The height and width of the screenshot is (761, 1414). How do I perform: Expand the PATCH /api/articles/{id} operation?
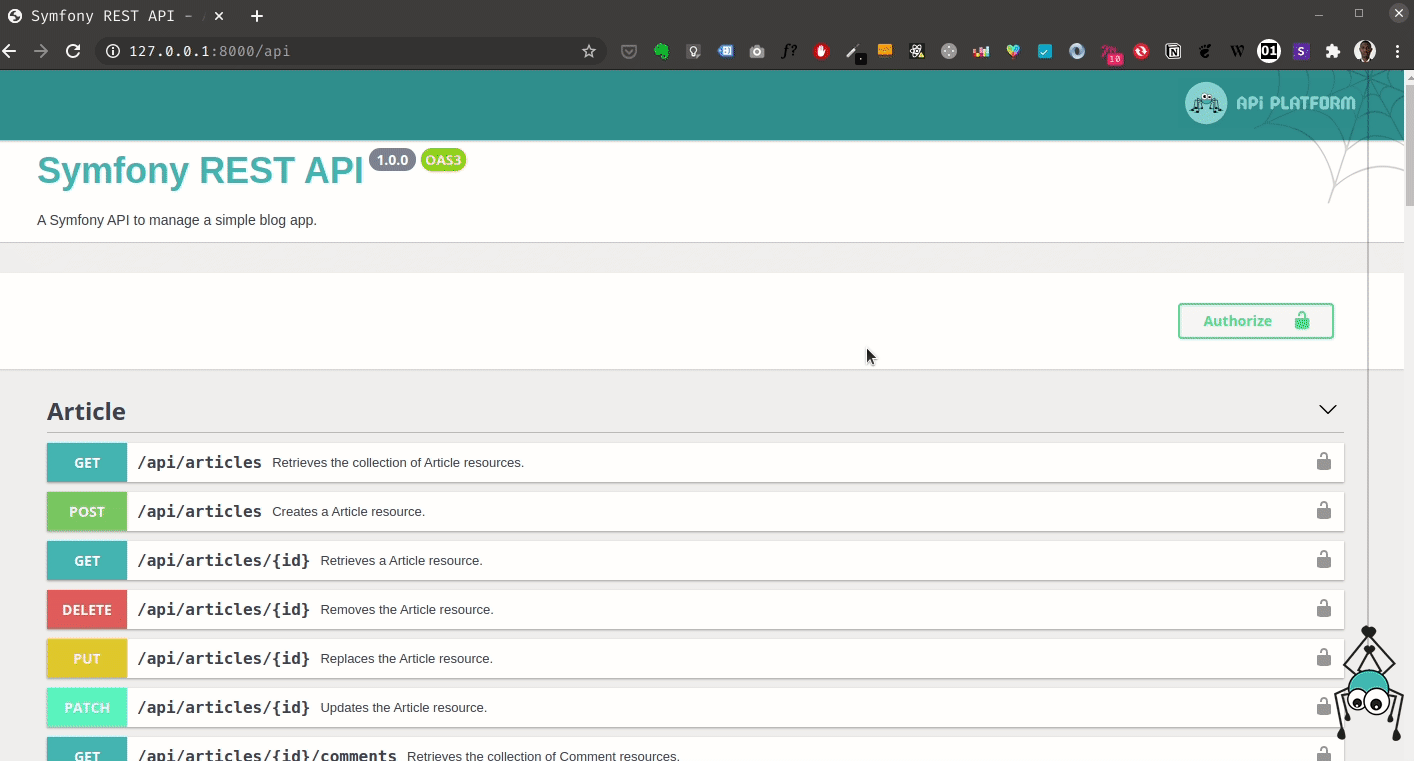223,707
